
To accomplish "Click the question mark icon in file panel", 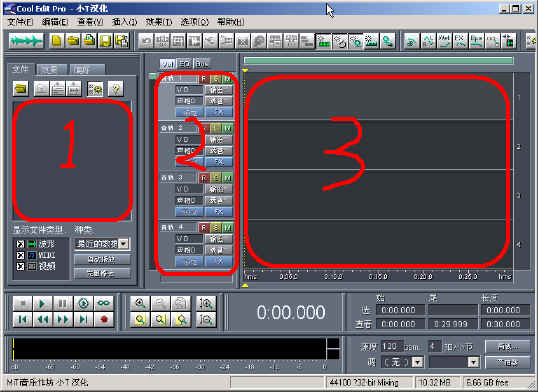I will click(116, 89).
